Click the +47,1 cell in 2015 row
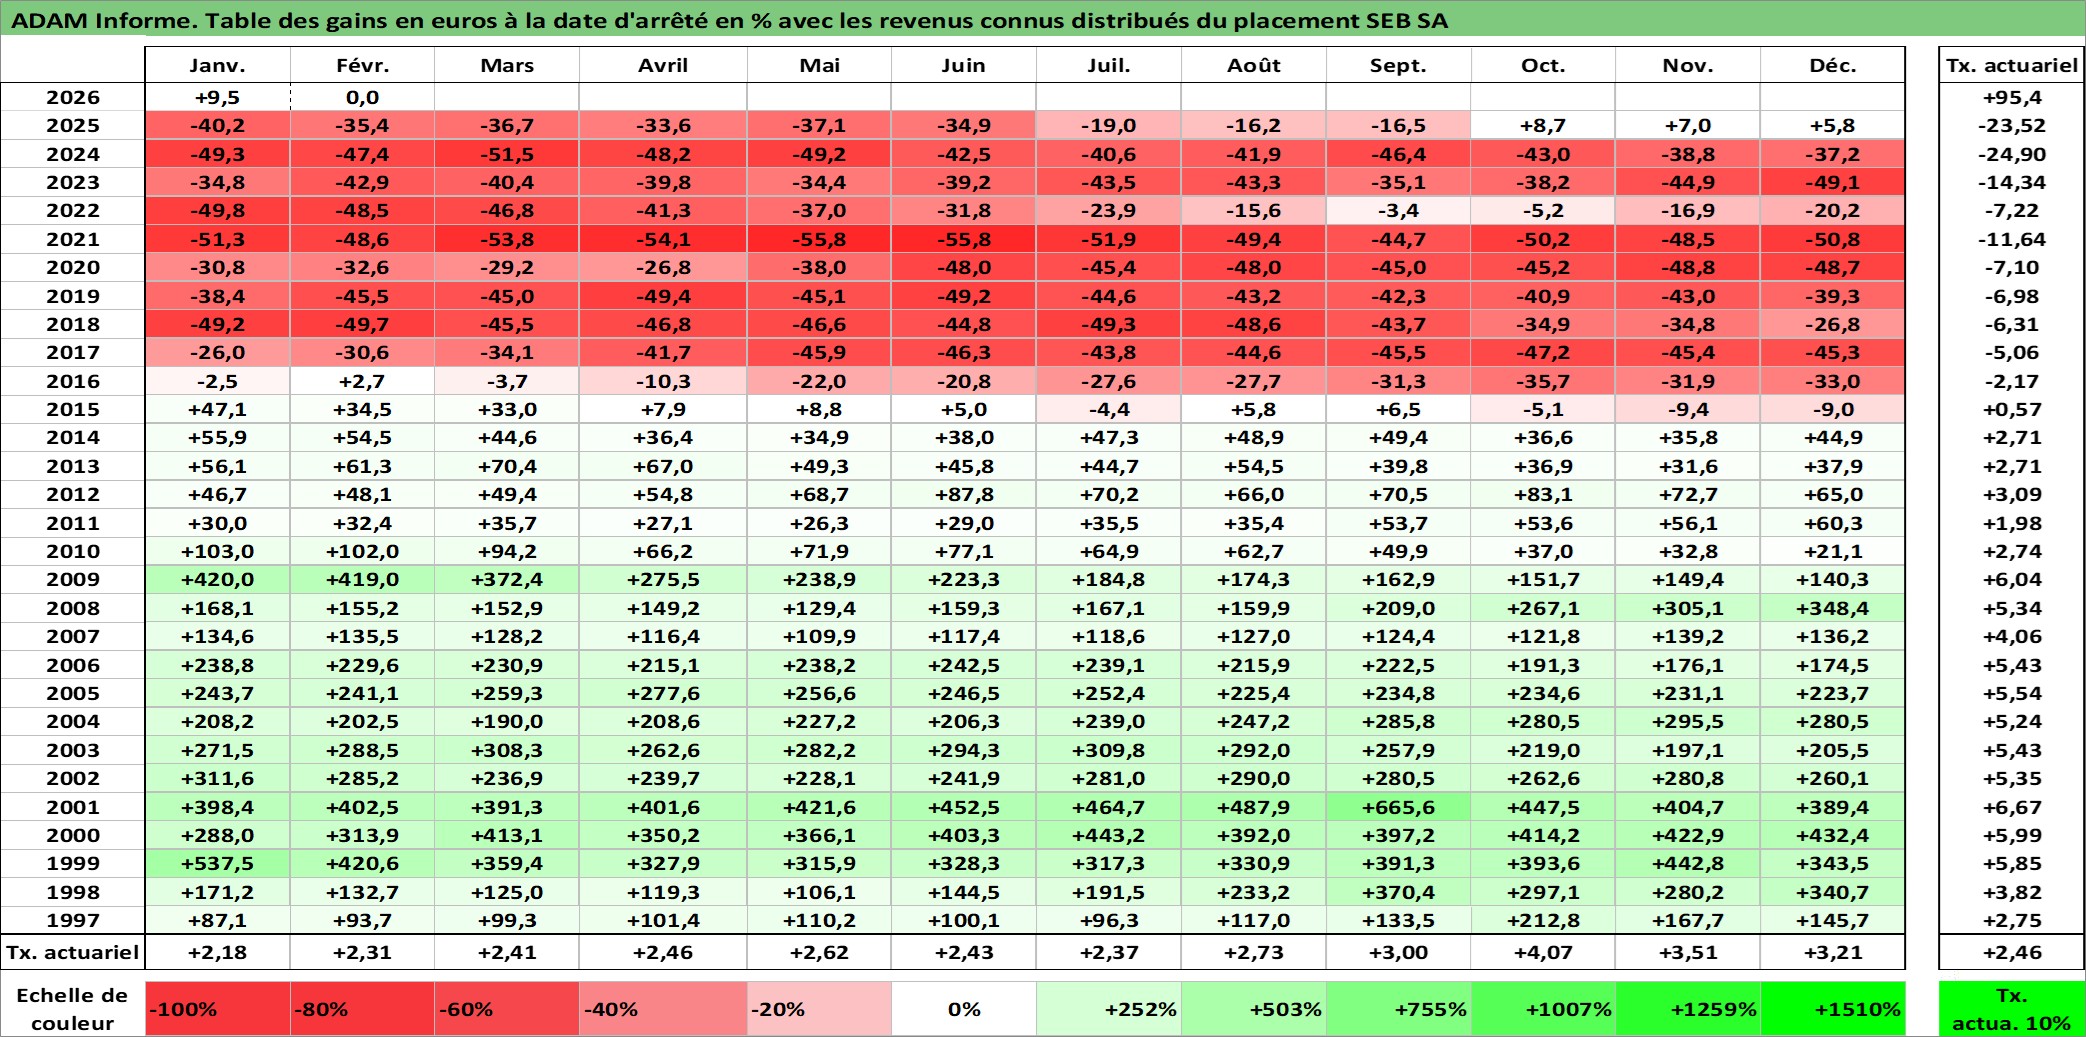 coord(218,409)
